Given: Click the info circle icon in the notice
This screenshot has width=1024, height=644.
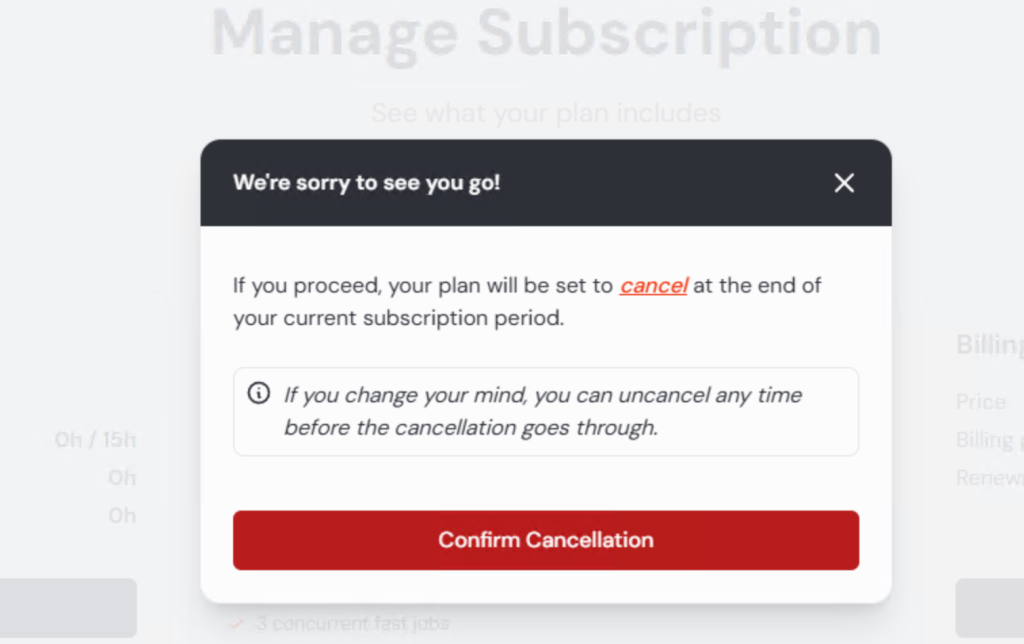Looking at the screenshot, I should point(259,393).
